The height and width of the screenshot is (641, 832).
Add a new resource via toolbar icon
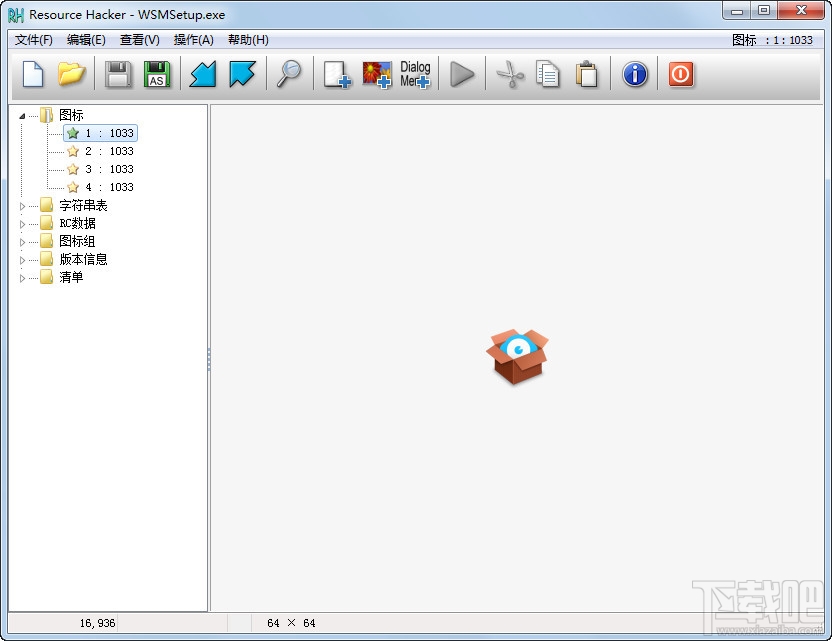(x=336, y=74)
